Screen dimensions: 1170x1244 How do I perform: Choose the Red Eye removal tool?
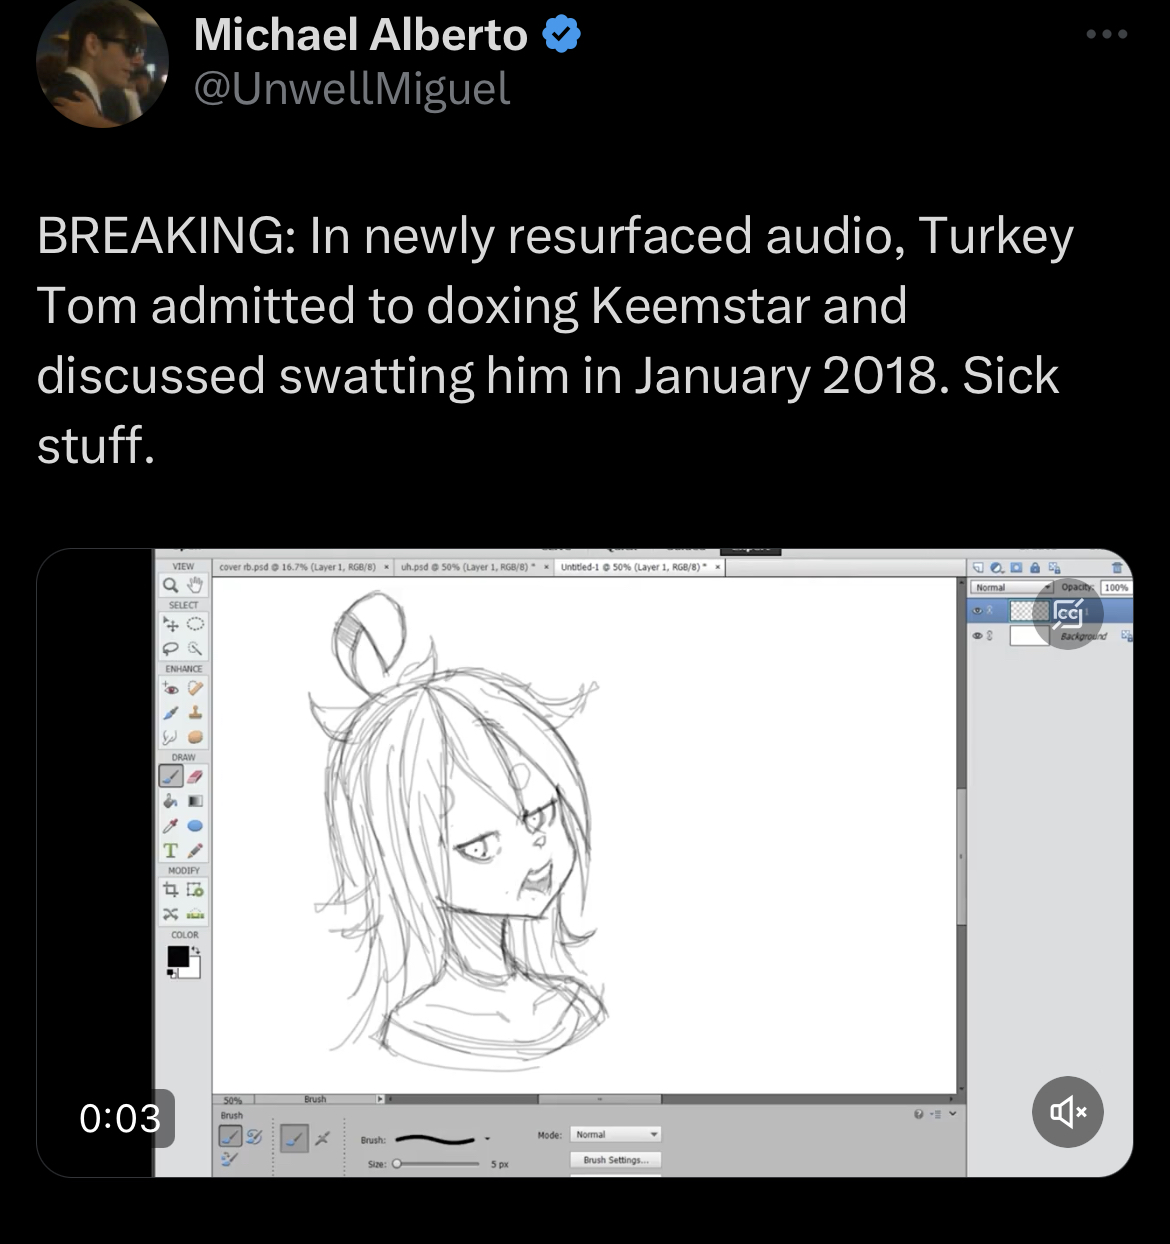point(172,688)
